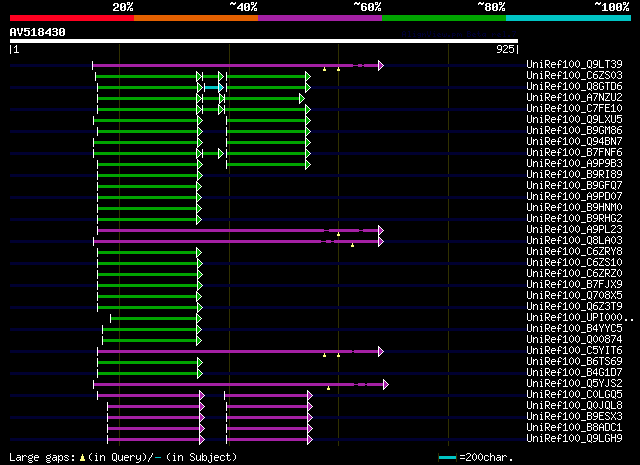Select the UniRef100_Q5YJS2 label

[574, 384]
